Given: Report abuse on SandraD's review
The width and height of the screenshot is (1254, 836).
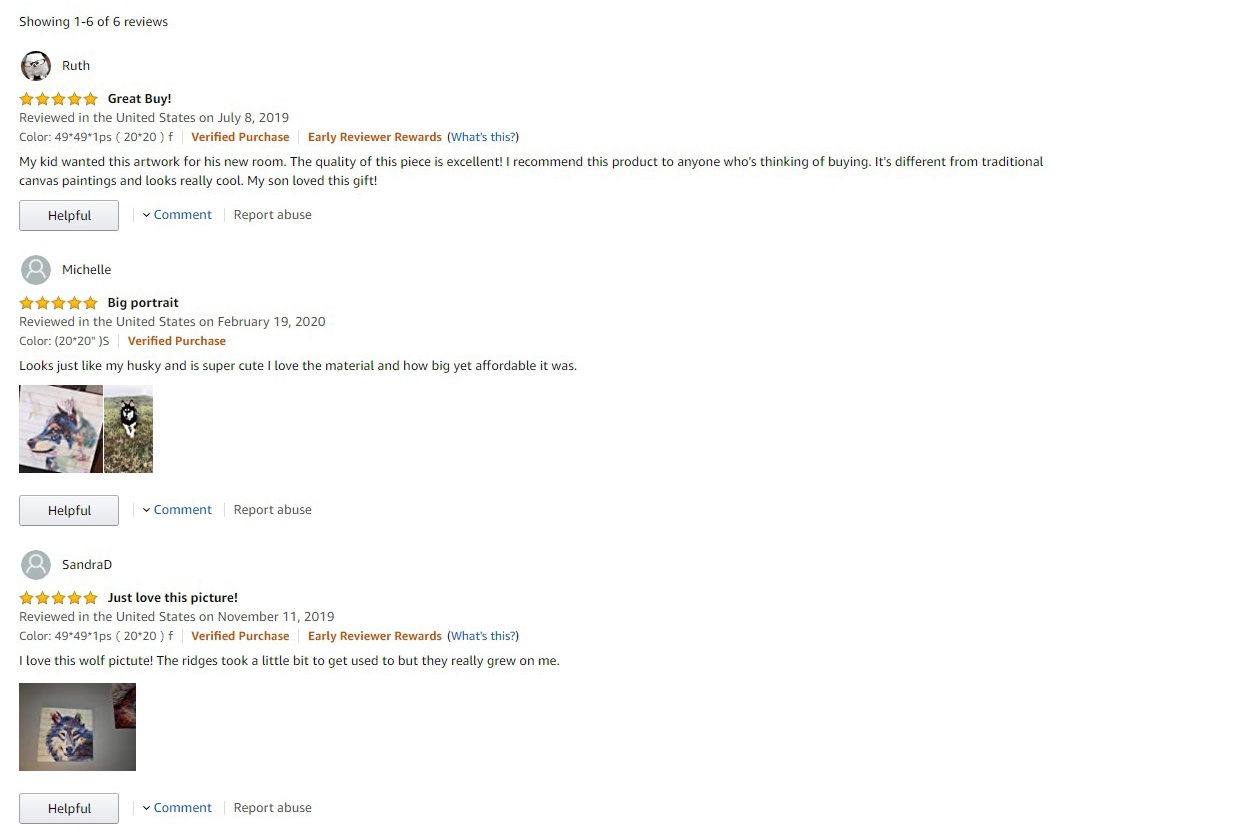Looking at the screenshot, I should (x=273, y=808).
